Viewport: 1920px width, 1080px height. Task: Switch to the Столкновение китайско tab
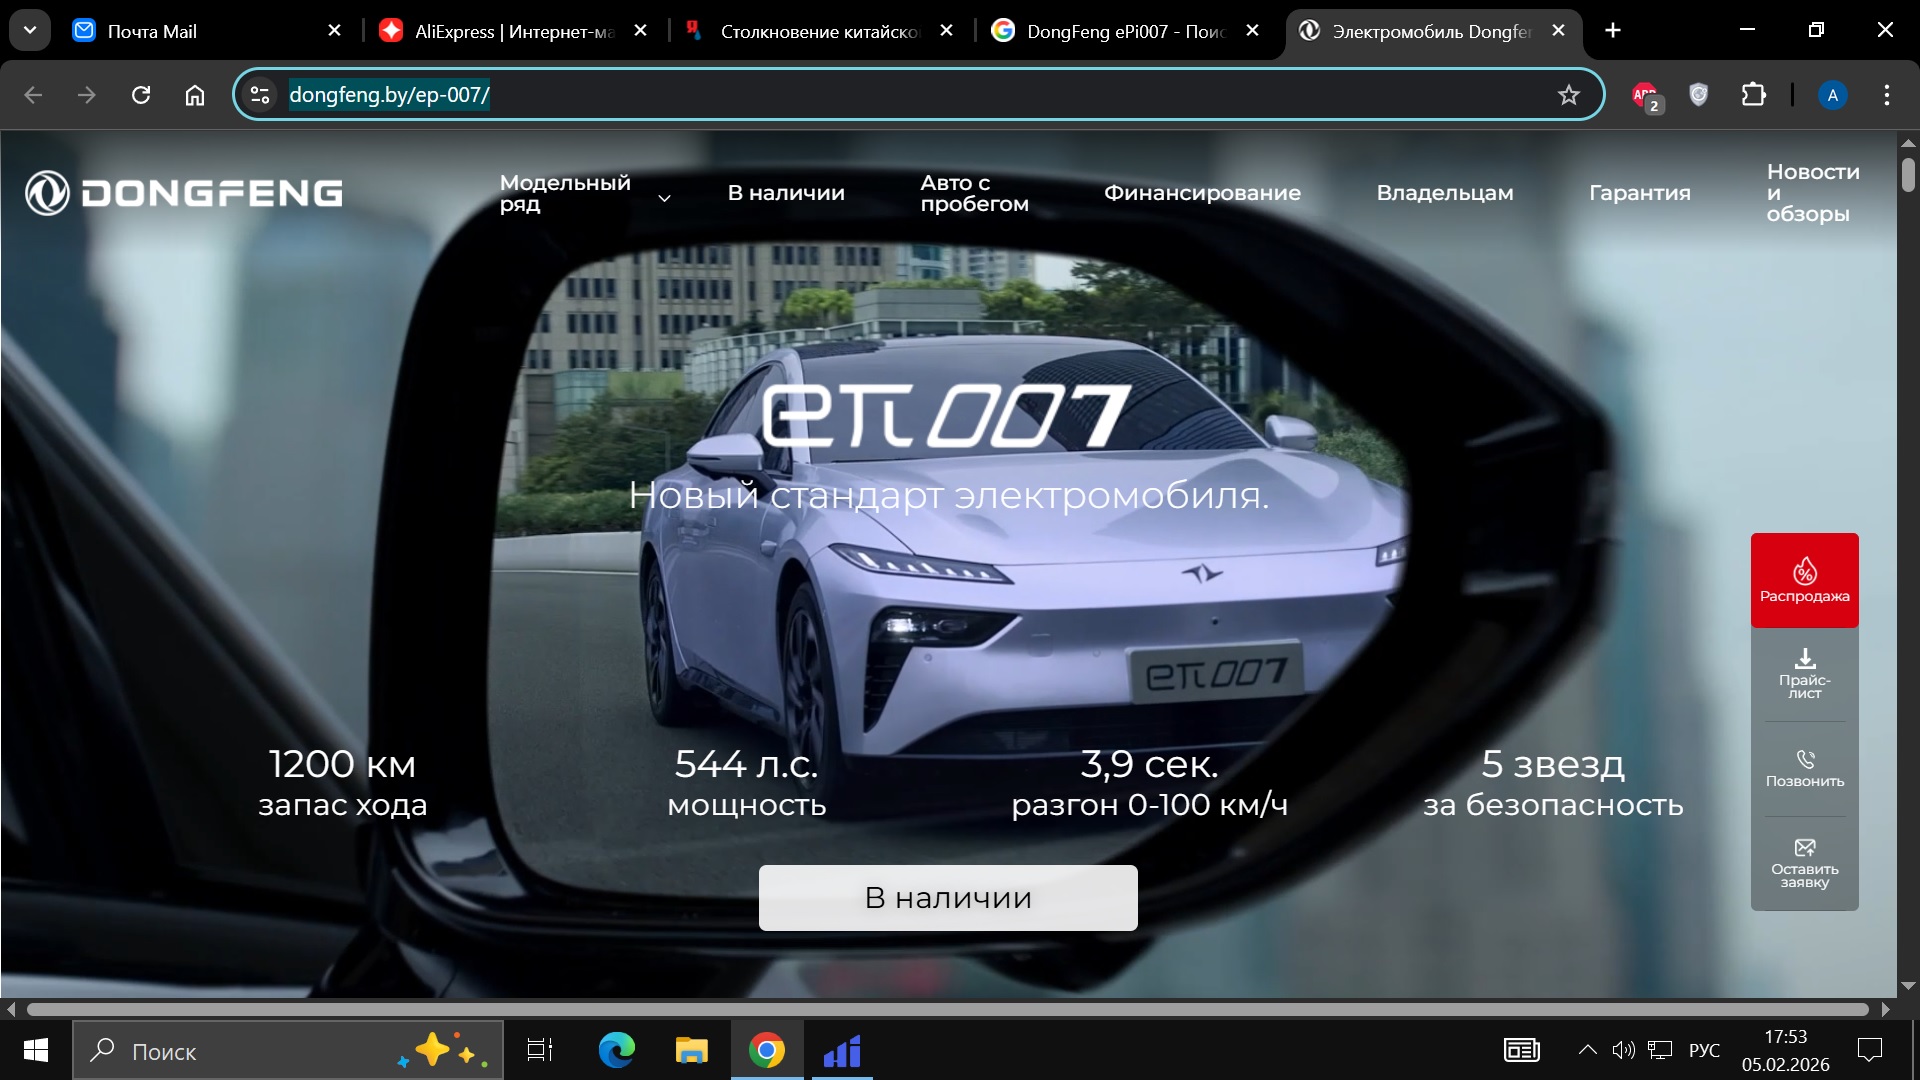pos(819,31)
